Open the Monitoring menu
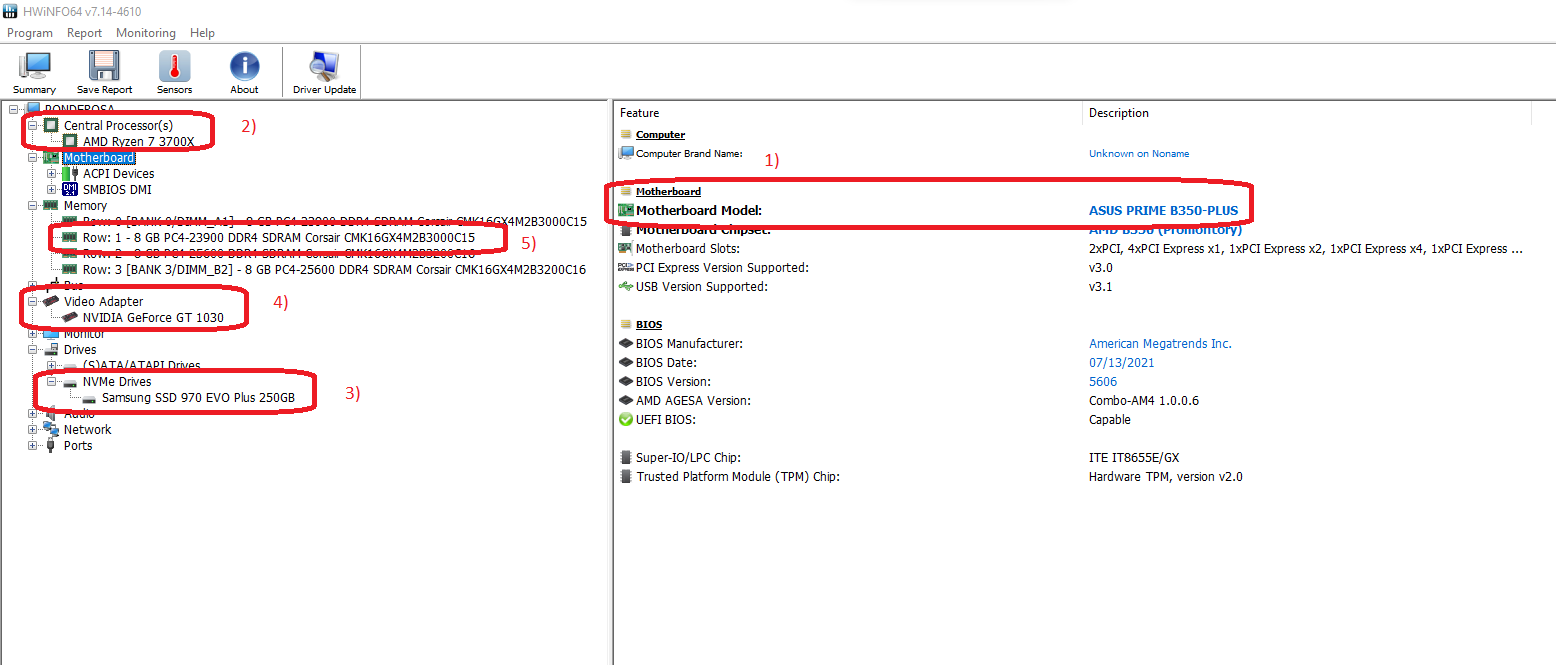 tap(145, 33)
